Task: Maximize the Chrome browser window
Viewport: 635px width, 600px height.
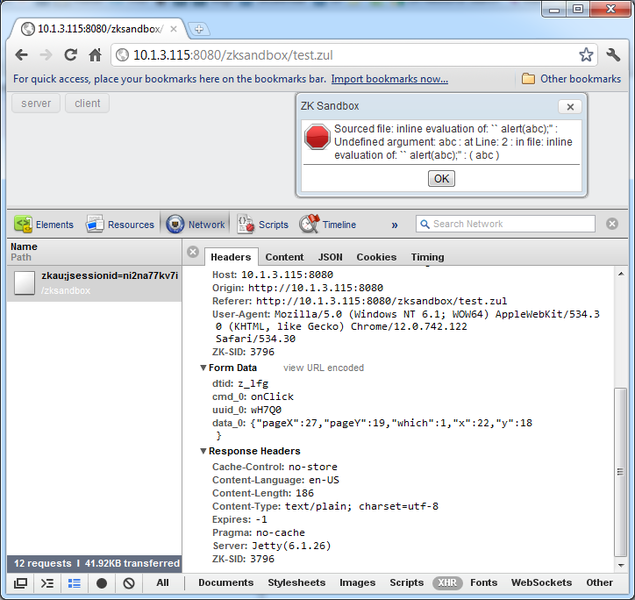Action: [577, 10]
